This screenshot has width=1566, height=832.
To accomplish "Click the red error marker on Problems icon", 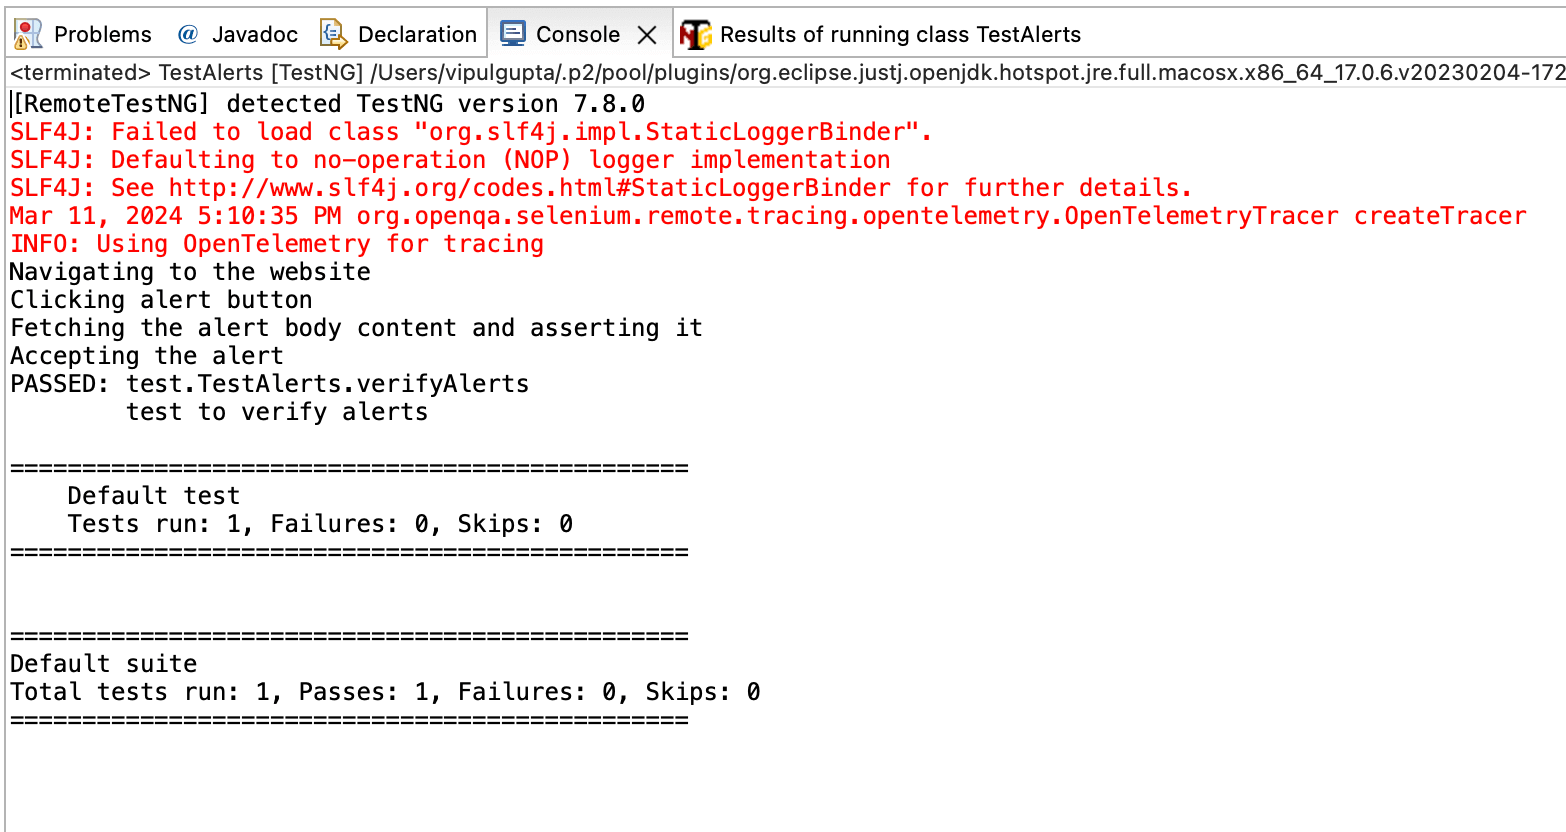I will [24, 27].
